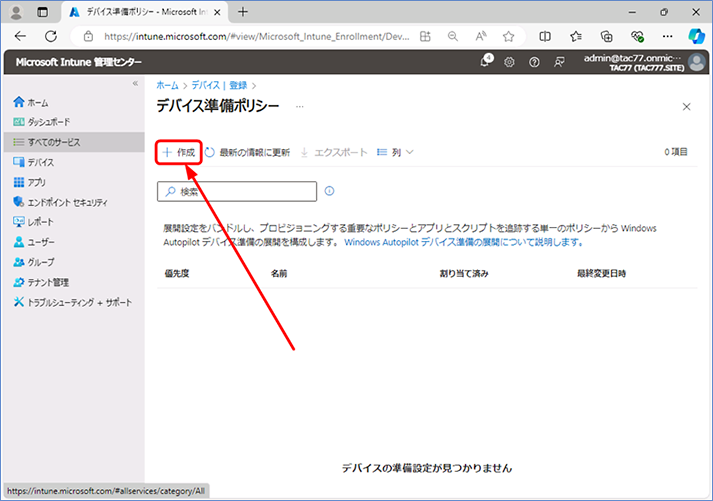Open browser Settings and more menu
713x501 pixels.
click(667, 36)
